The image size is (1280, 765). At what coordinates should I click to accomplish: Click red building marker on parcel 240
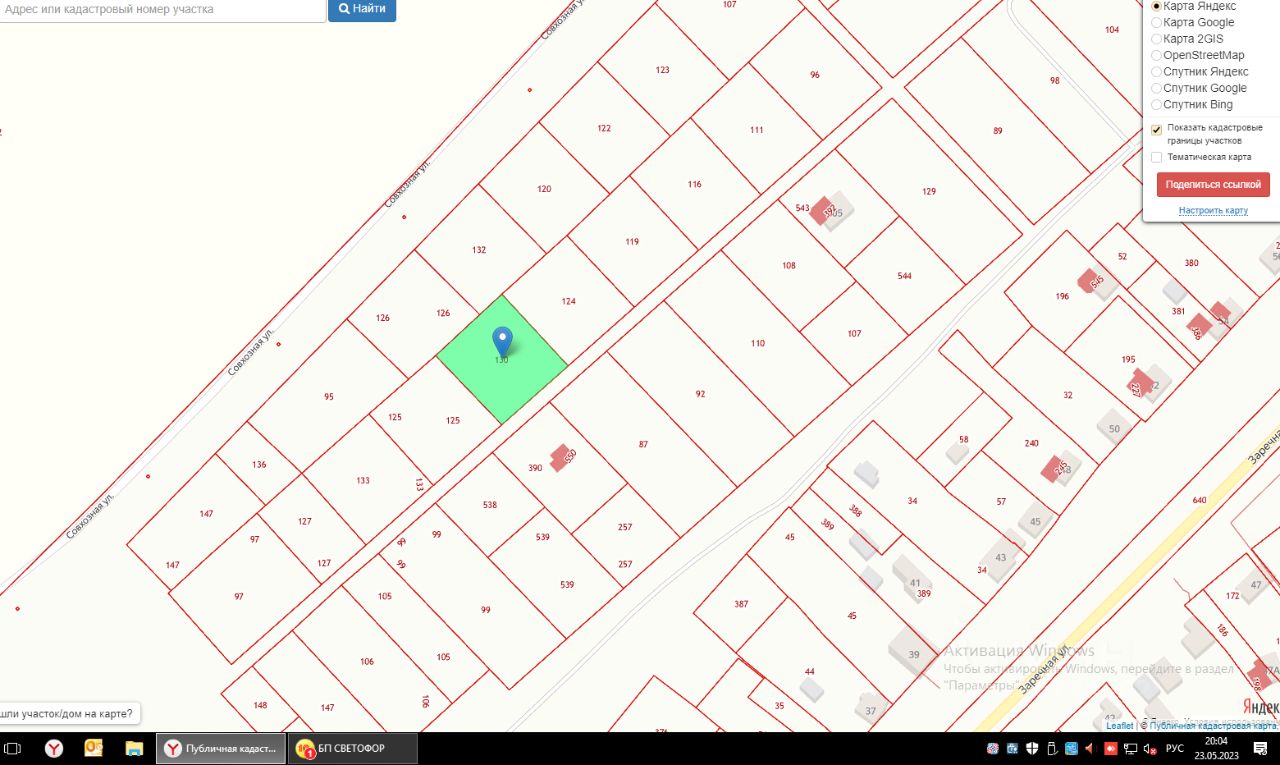pos(1054,468)
